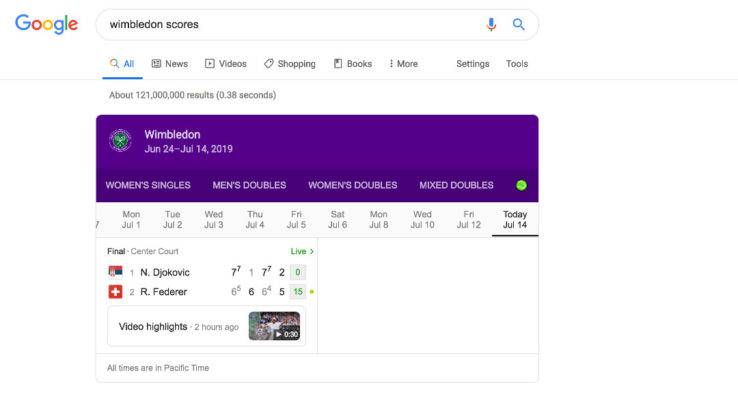Click the All times are in Pacific Time note
This screenshot has height=410, width=738.
click(x=158, y=368)
